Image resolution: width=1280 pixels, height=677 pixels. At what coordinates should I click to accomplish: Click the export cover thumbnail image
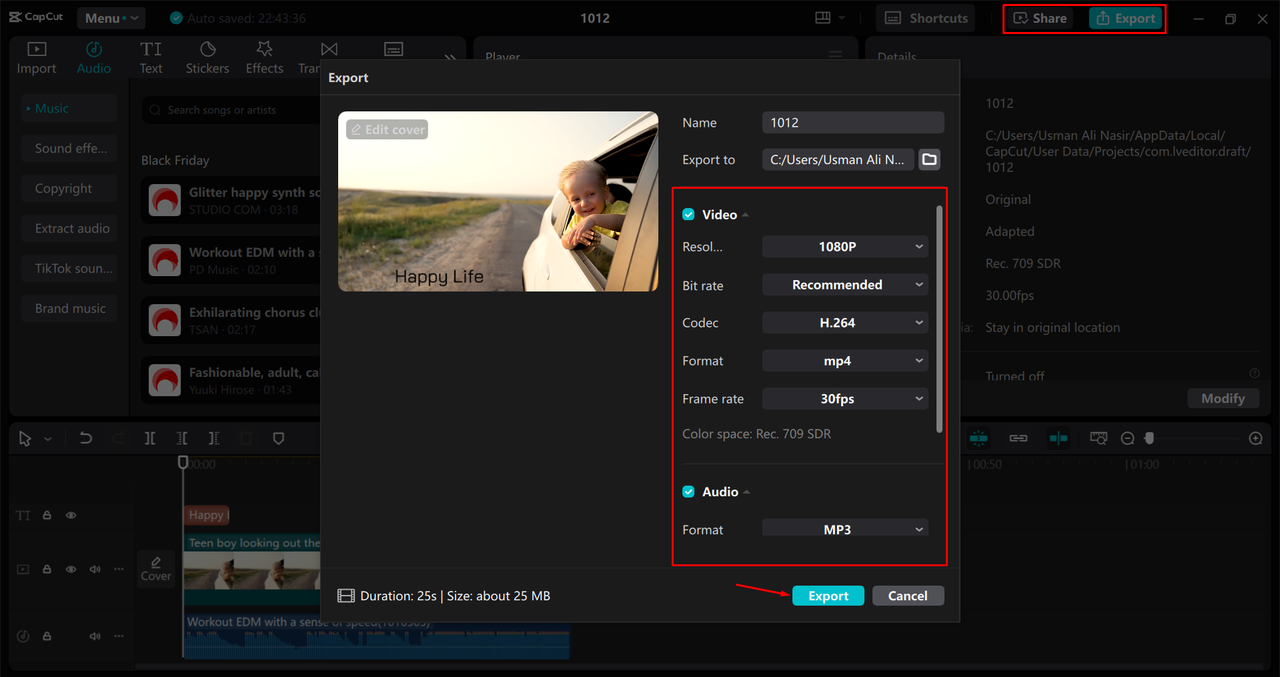[498, 201]
